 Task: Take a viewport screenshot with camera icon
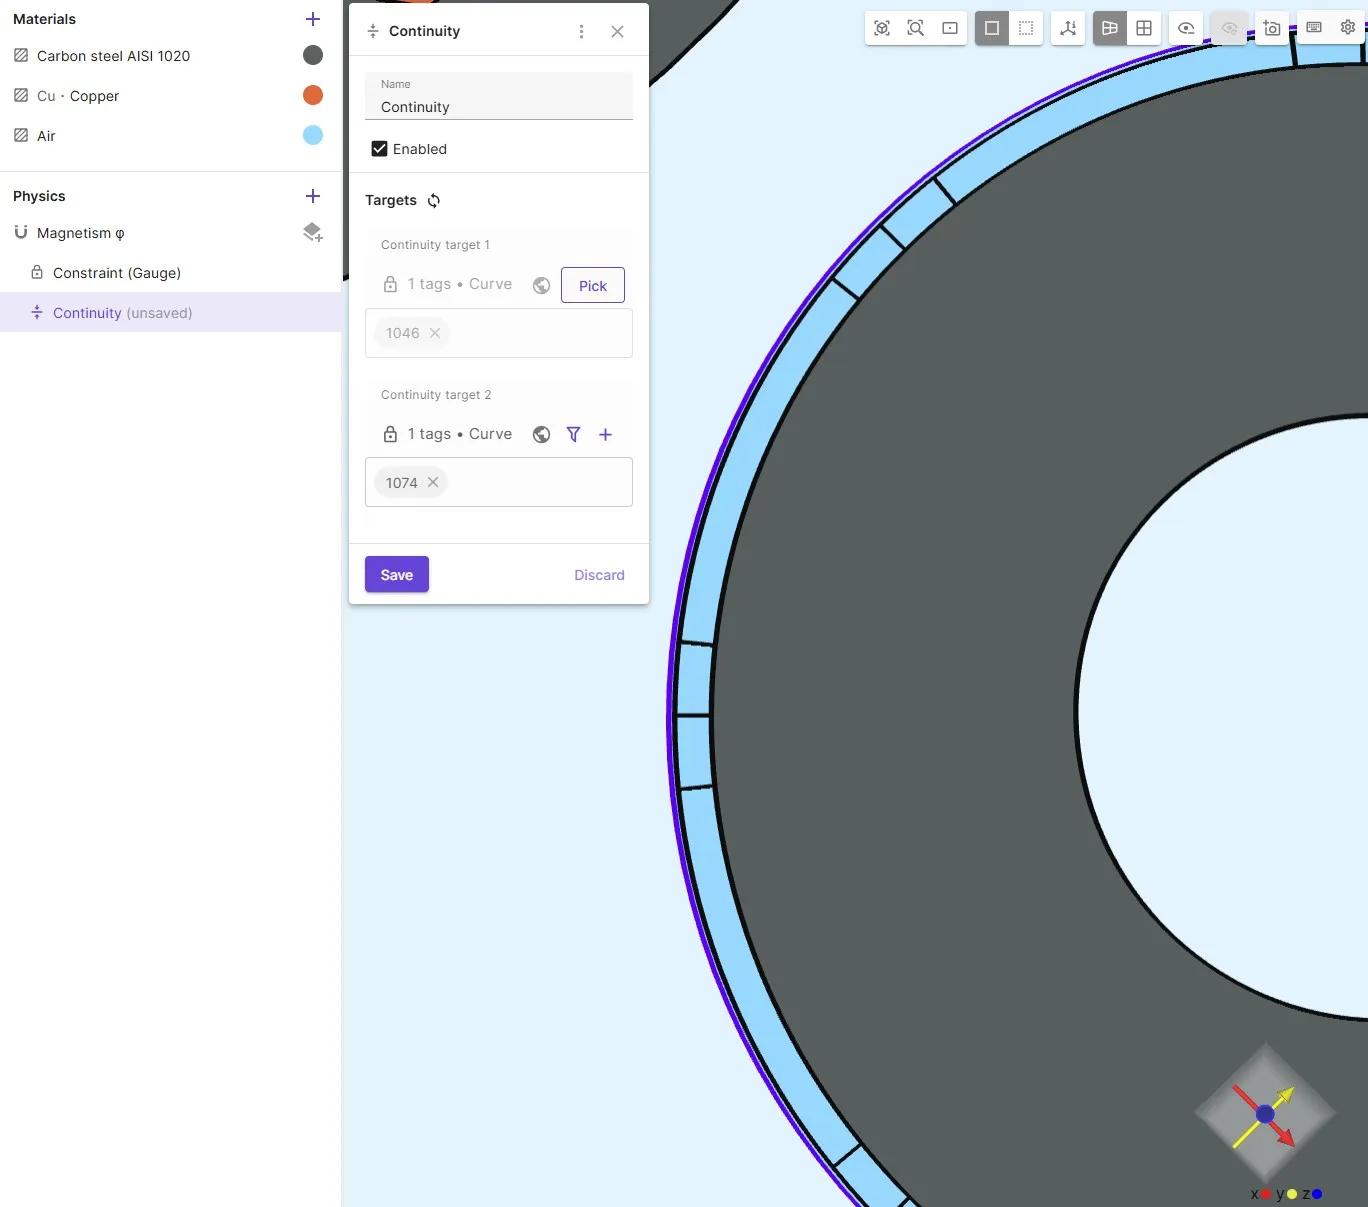1272,28
